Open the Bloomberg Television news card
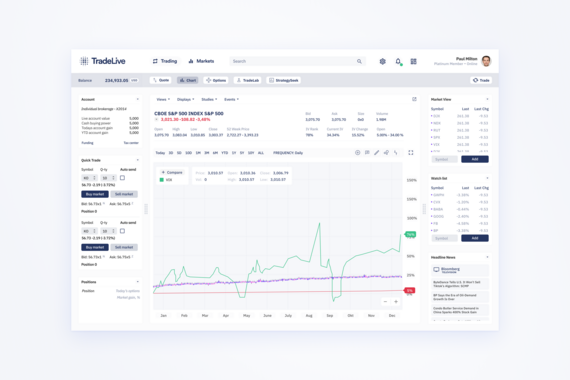 point(460,270)
